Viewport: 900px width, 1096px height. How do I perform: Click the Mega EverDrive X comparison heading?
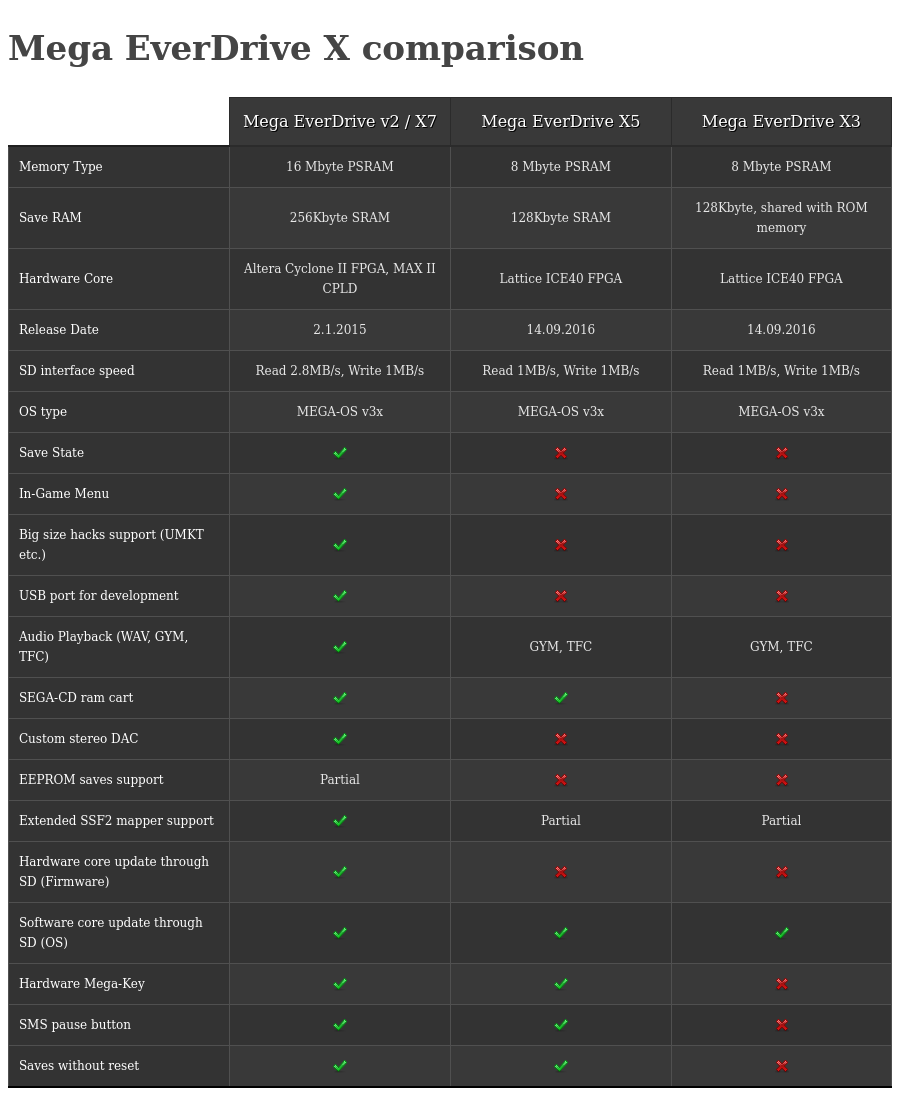pyautogui.click(x=296, y=49)
